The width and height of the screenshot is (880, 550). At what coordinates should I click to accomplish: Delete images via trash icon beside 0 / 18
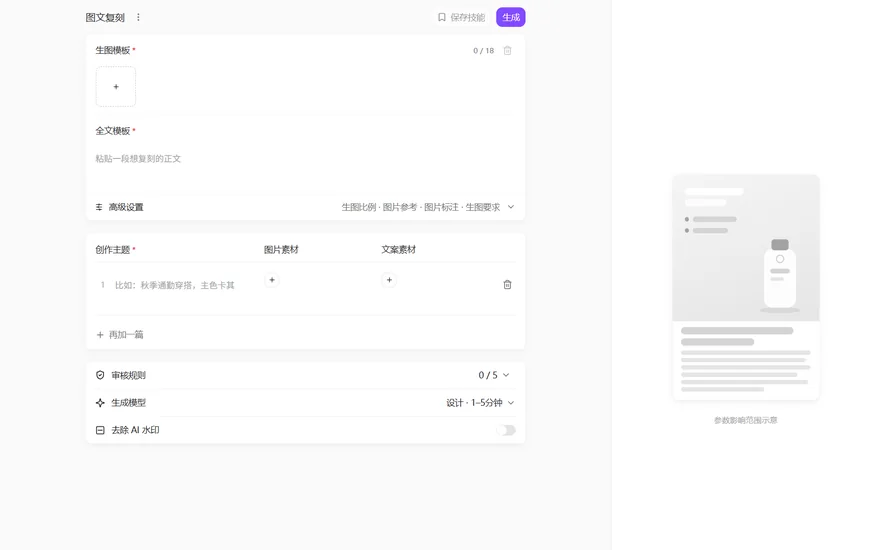click(x=507, y=51)
